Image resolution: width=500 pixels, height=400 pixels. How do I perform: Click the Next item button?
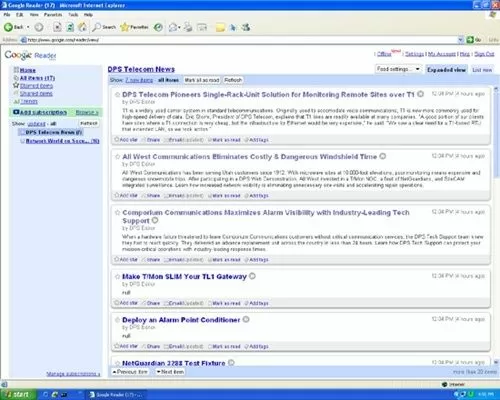point(170,372)
